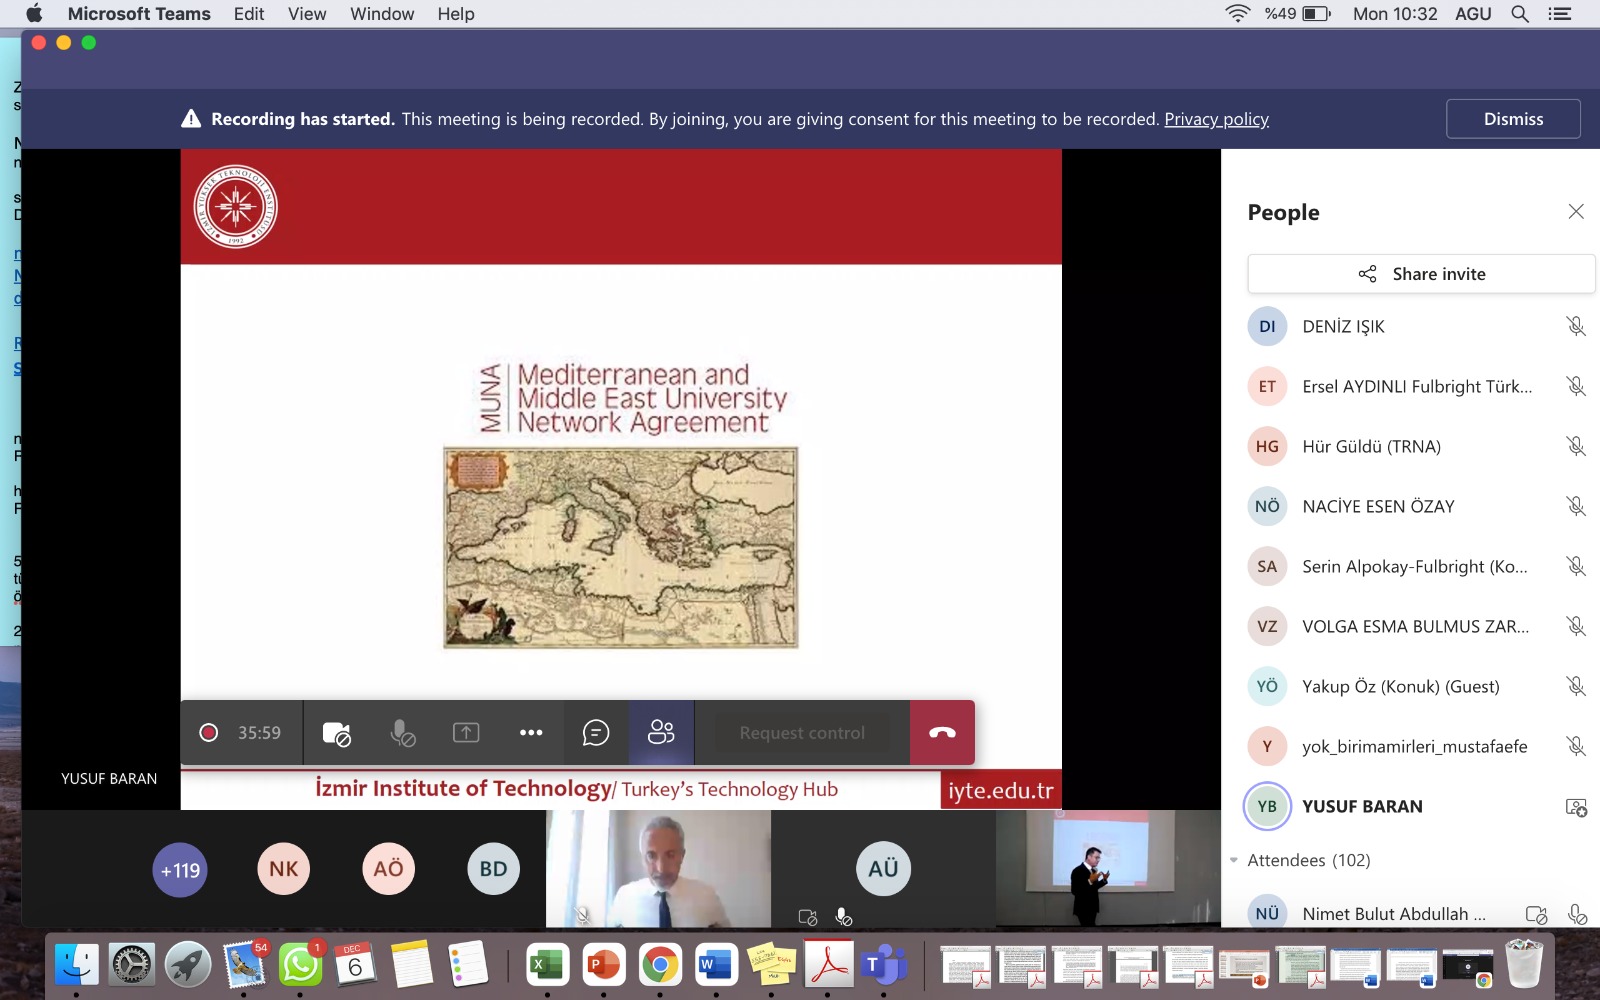Open Launchpad rocket icon in Dock
The height and width of the screenshot is (1000, 1600).
(x=188, y=965)
